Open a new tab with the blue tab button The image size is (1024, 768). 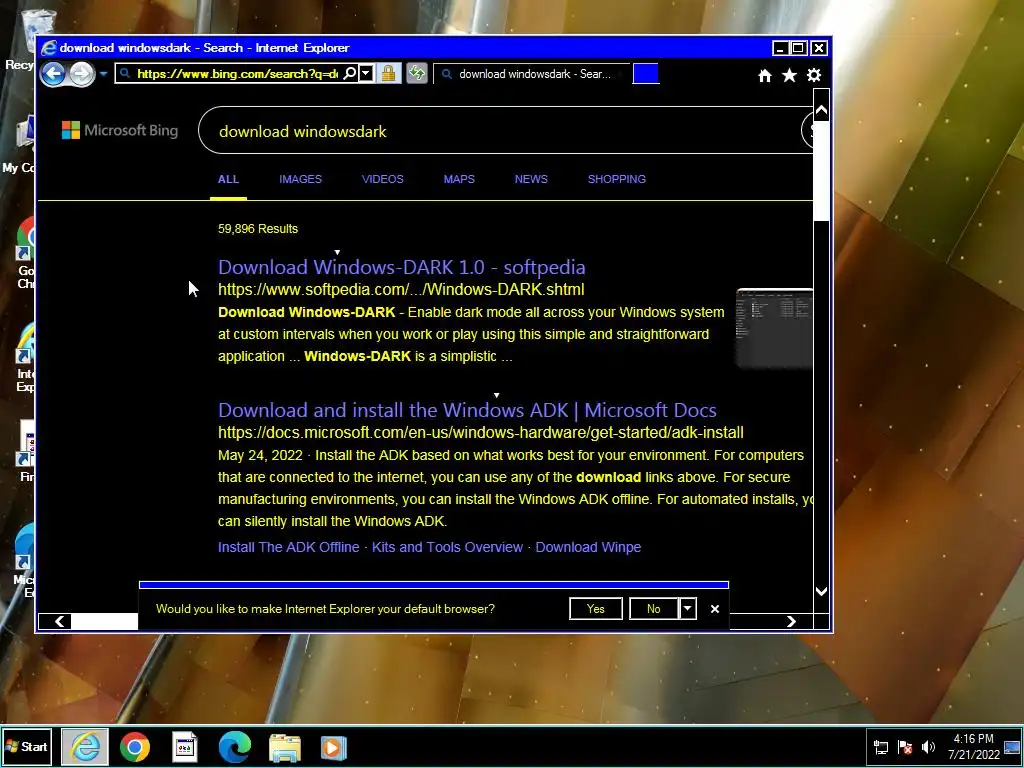tap(646, 74)
